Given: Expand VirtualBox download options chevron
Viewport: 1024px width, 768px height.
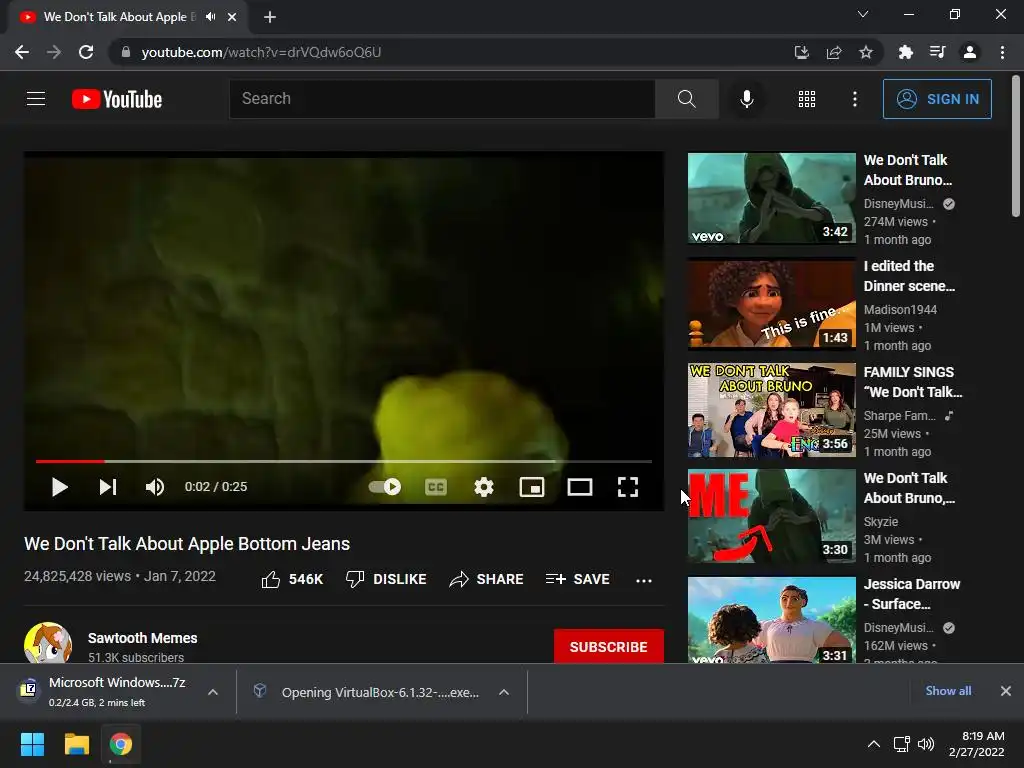Looking at the screenshot, I should click(x=504, y=692).
